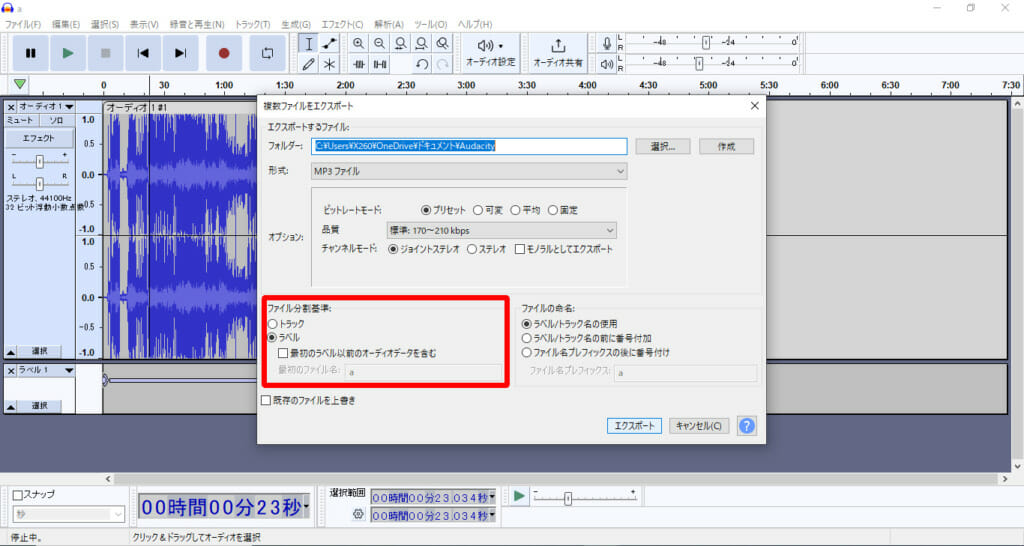Image resolution: width=1024 pixels, height=546 pixels.
Task: Open the トラック(T) menu
Action: tap(253, 24)
